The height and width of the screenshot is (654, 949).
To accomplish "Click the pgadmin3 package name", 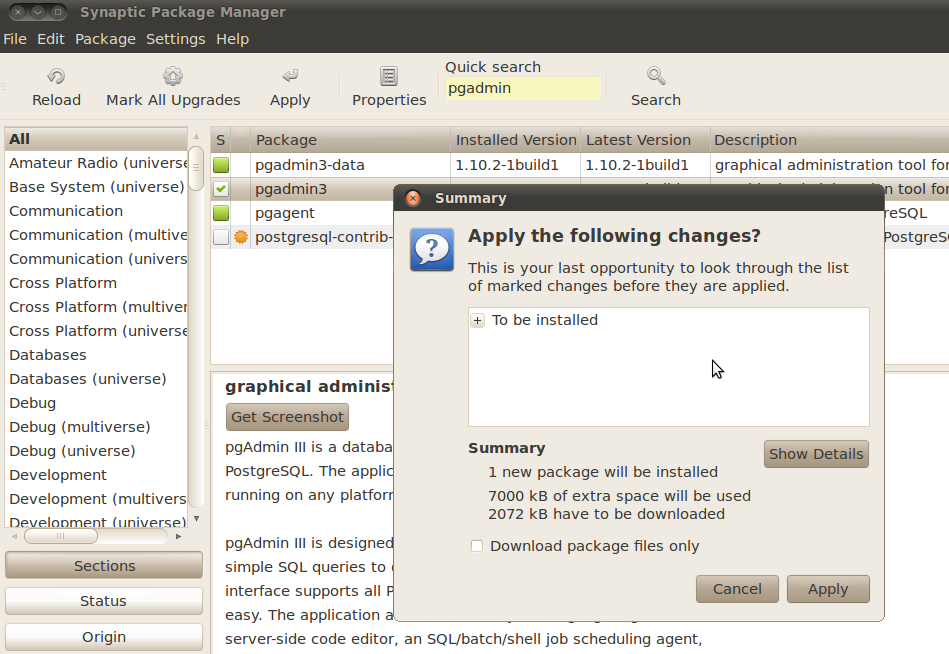I will click(x=291, y=189).
